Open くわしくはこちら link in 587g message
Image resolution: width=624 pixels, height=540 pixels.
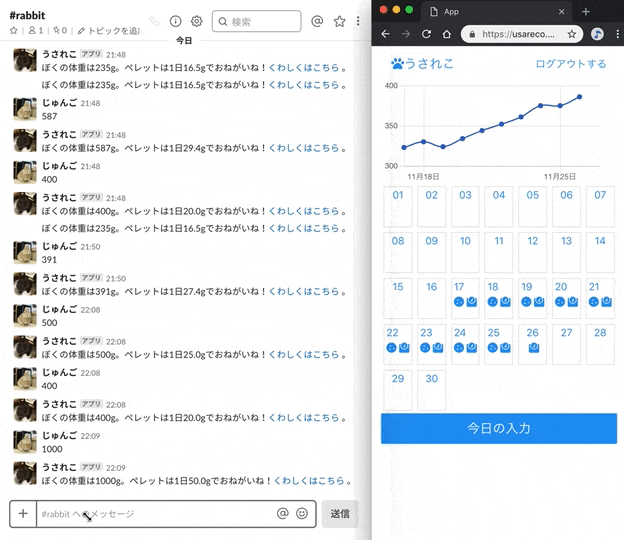click(304, 148)
